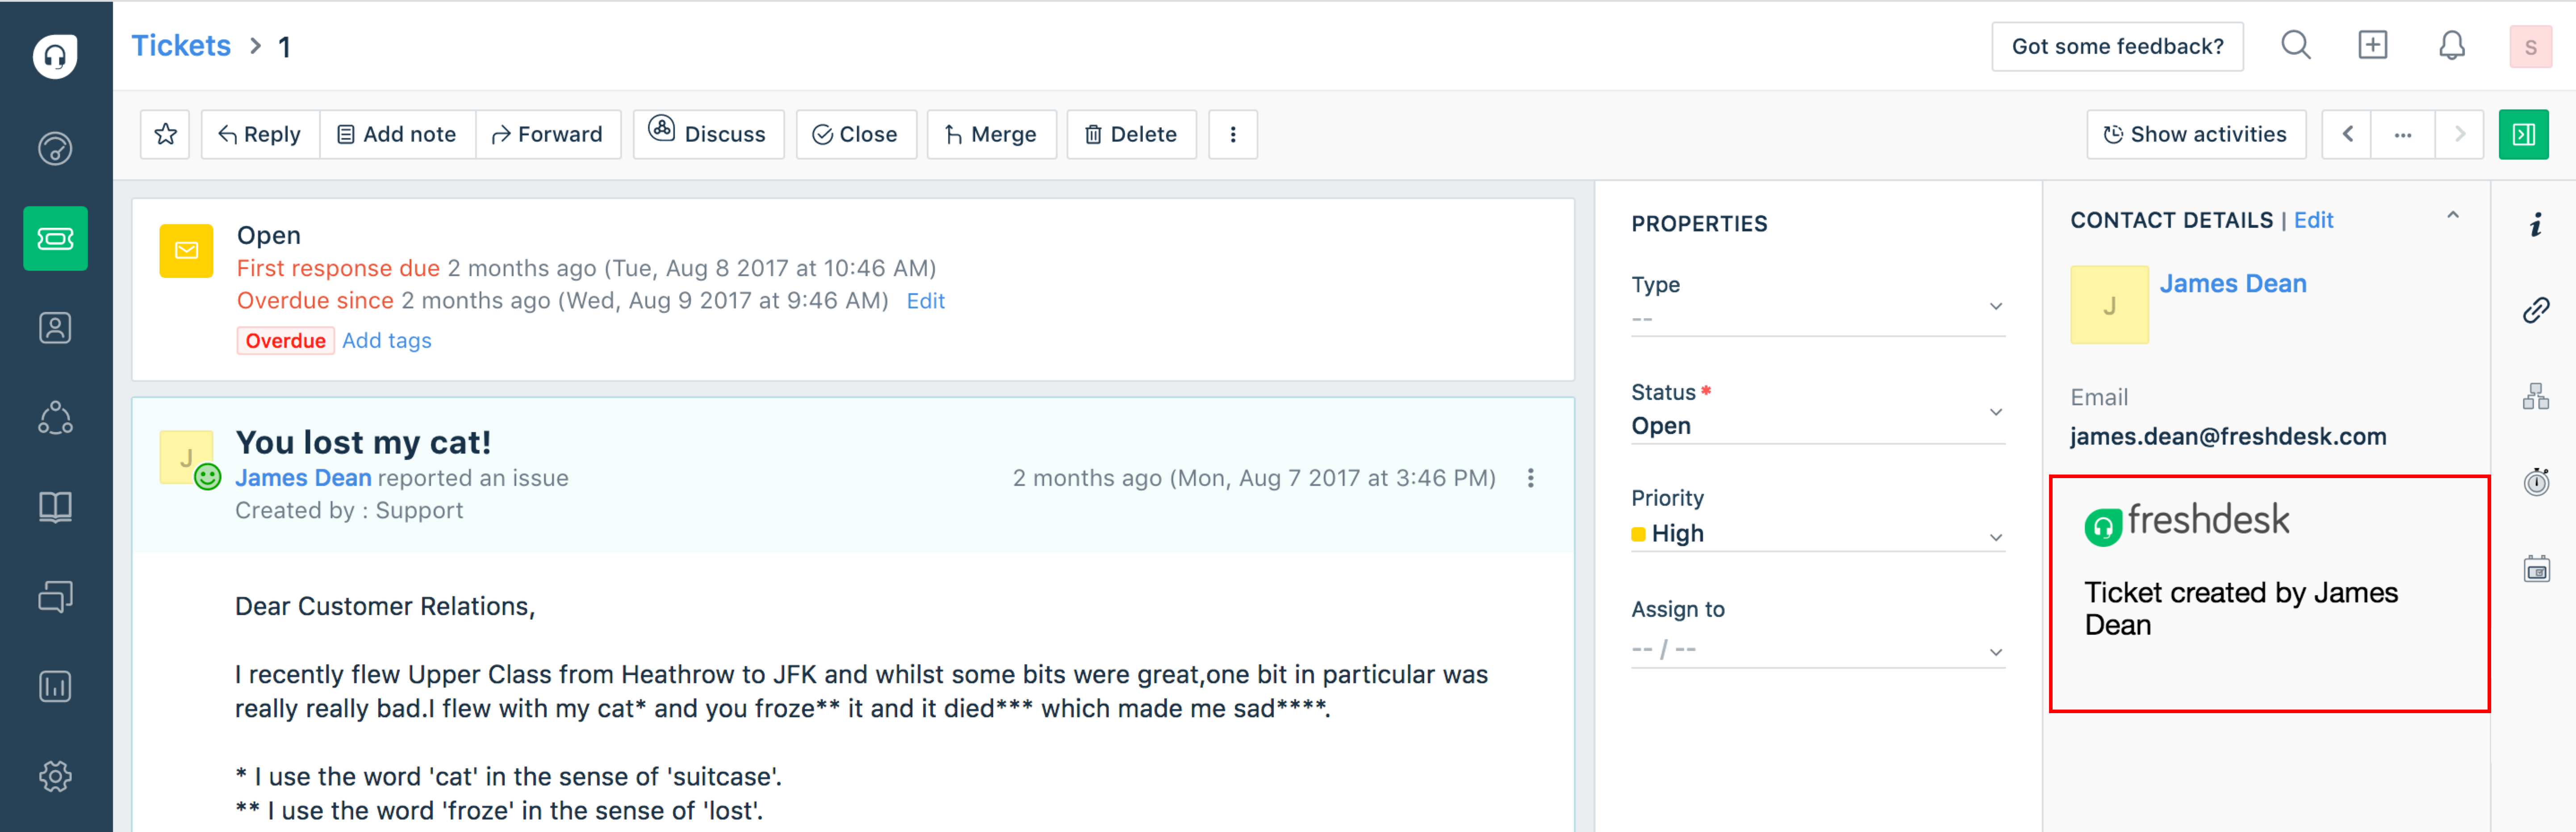Open the contact info 'i' icon
This screenshot has width=2576, height=832.
click(x=2535, y=225)
